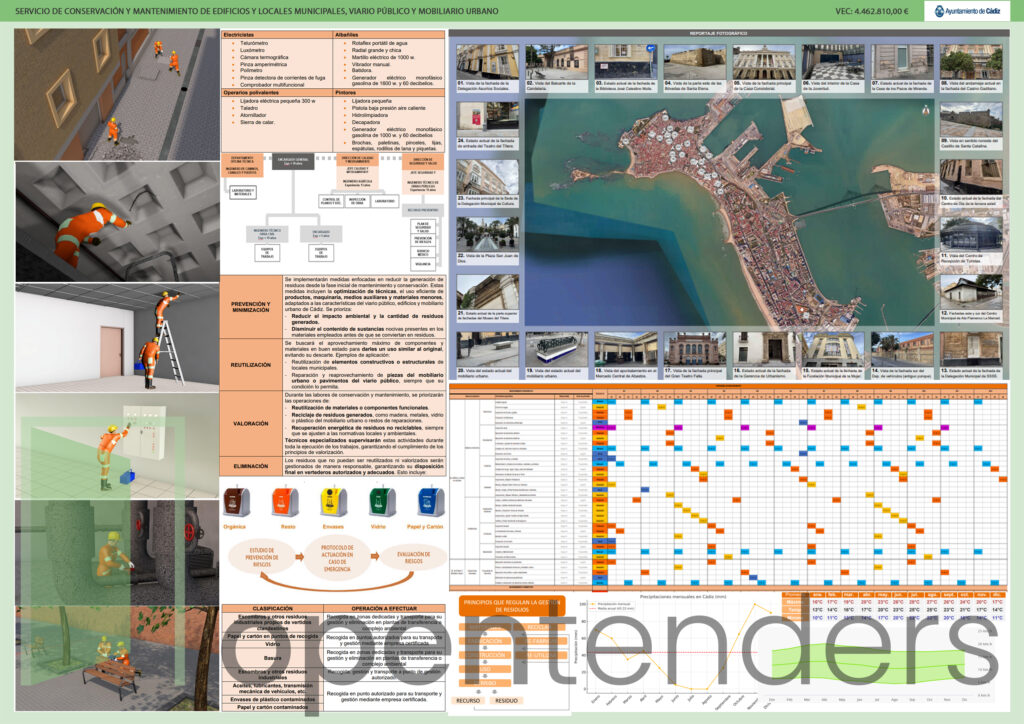
Task: Click the Protocolo de actuación en caso de emergencia oval
Action: point(337,557)
